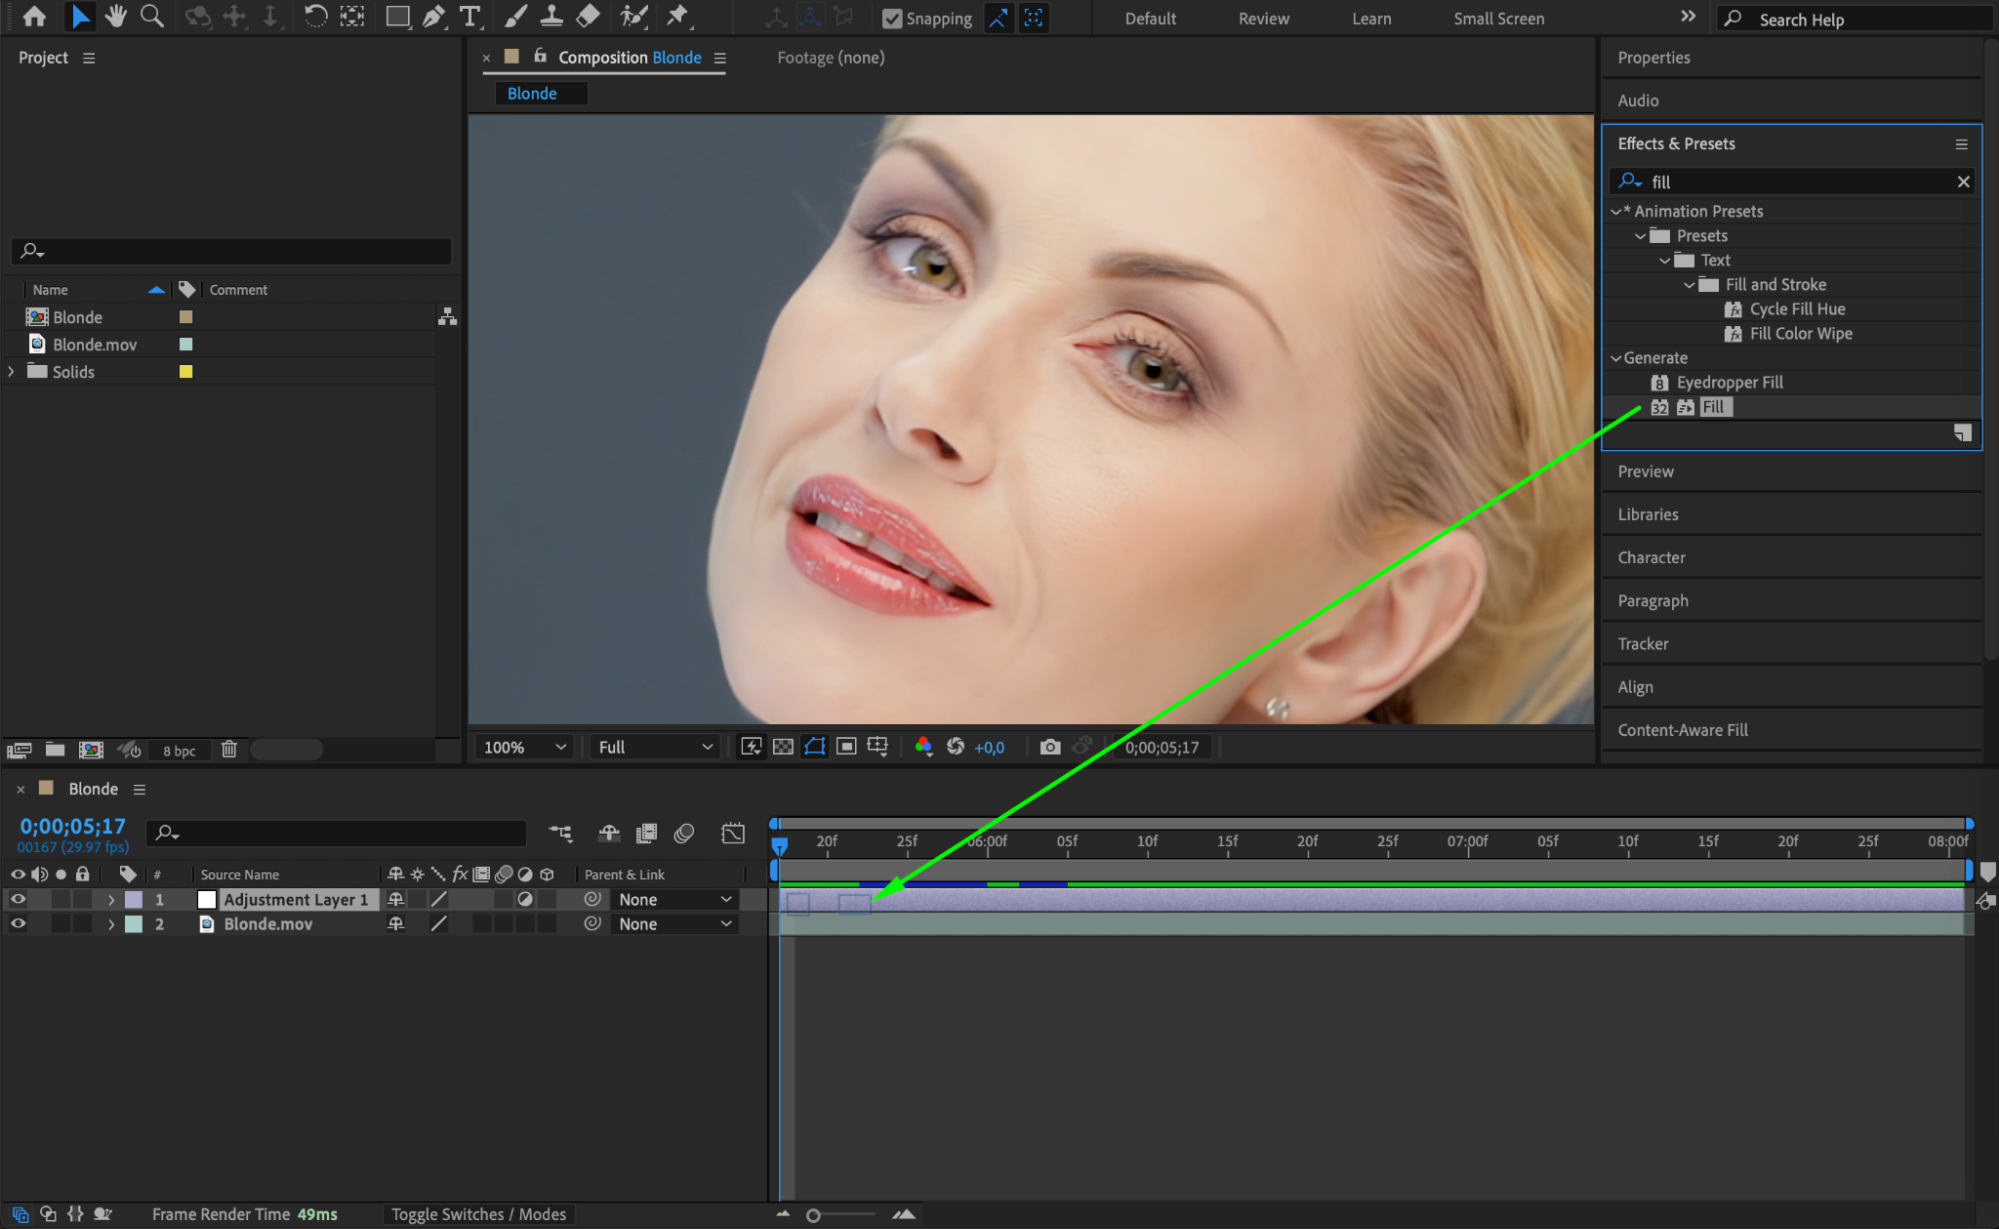Viewport: 1999px width, 1229px height.
Task: Click Toggle Switches / Modes button
Action: (478, 1214)
